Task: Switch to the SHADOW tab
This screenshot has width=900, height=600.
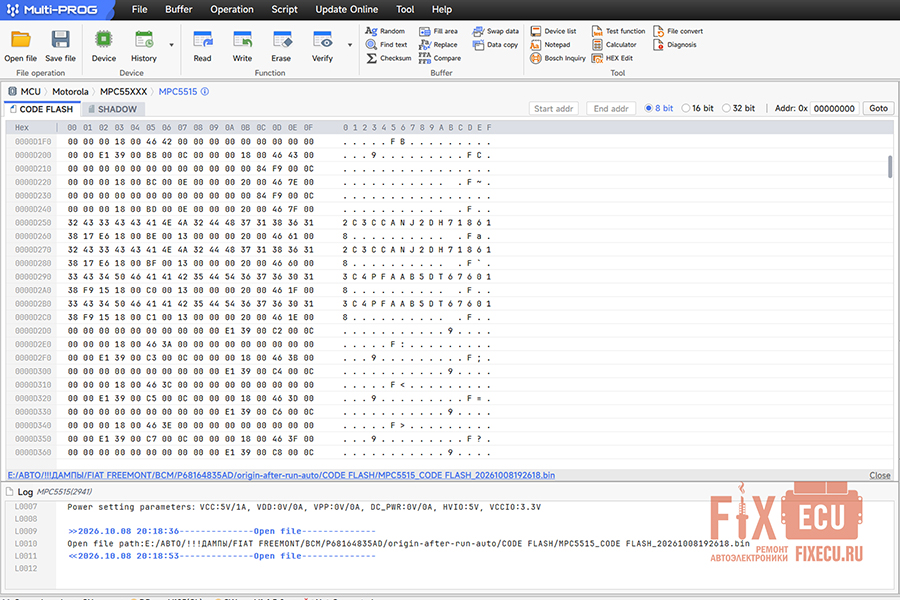Action: click(x=112, y=109)
